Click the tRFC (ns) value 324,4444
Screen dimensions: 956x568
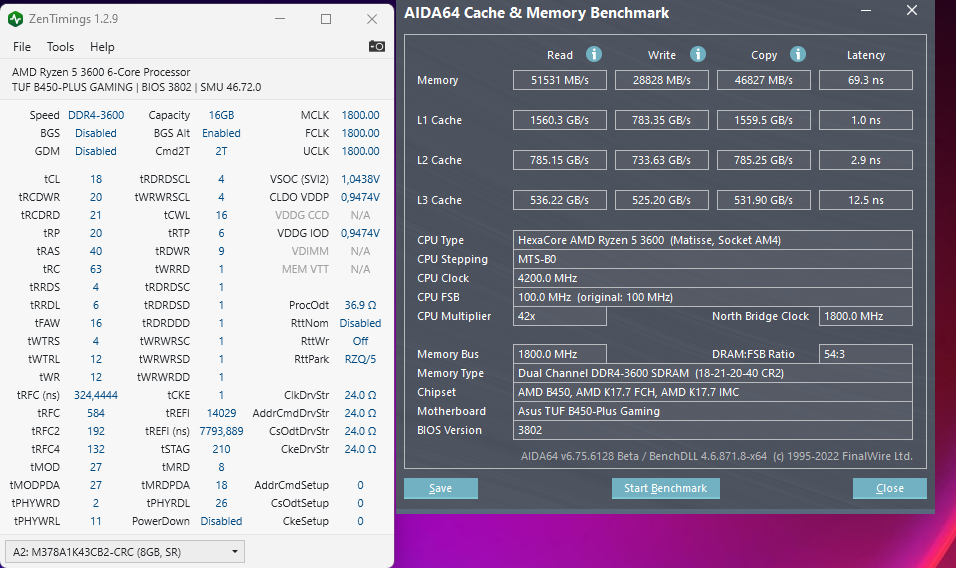pos(96,395)
